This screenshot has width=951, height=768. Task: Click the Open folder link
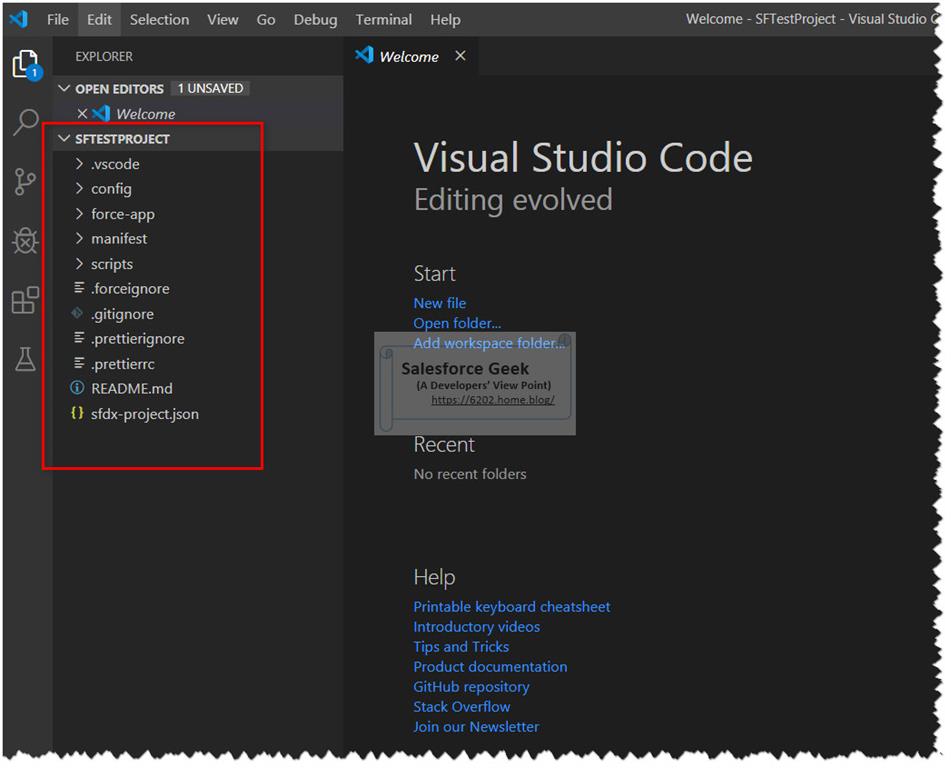pyautogui.click(x=457, y=323)
